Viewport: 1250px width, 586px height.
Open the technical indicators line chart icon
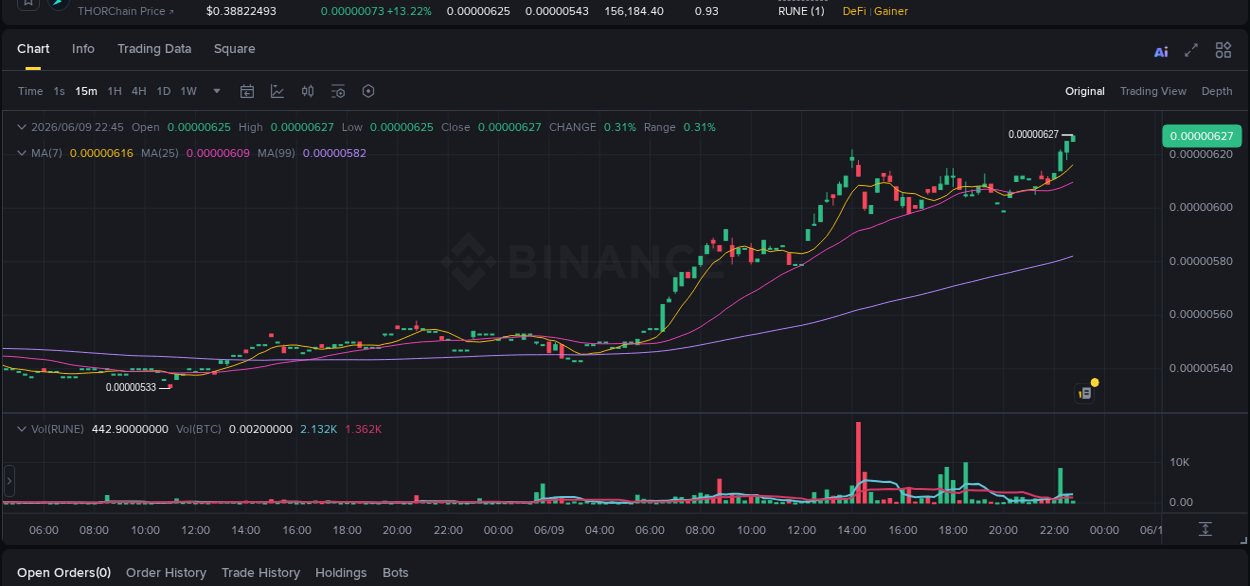click(277, 91)
